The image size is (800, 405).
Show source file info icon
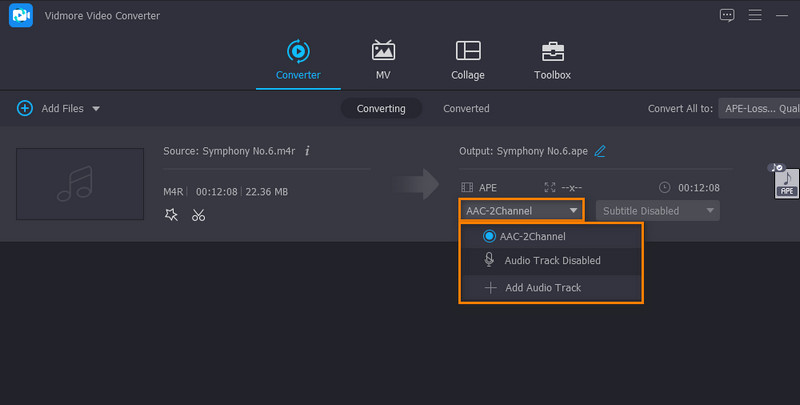tap(307, 151)
